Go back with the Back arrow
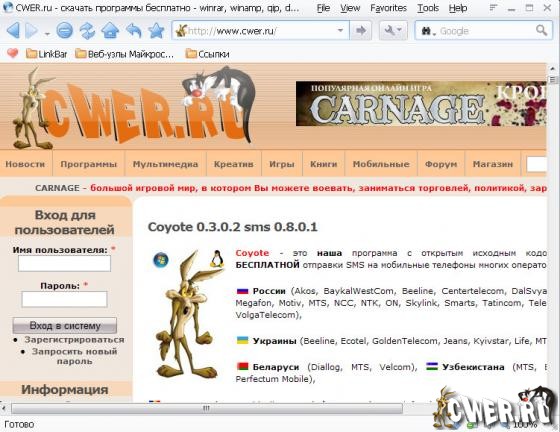The width and height of the screenshot is (560, 432). [x=13, y=31]
